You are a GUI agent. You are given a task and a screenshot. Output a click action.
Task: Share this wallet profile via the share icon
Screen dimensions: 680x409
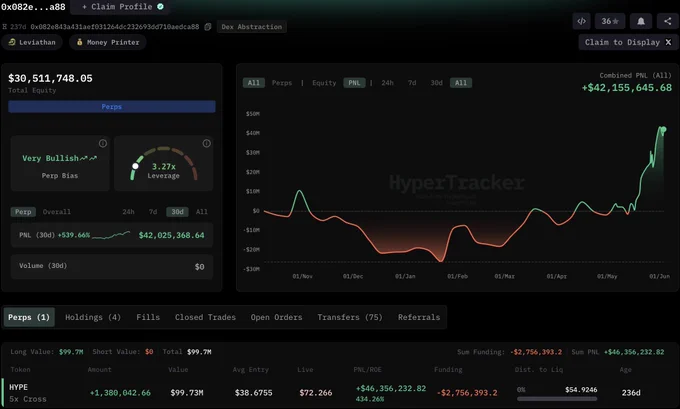(668, 21)
